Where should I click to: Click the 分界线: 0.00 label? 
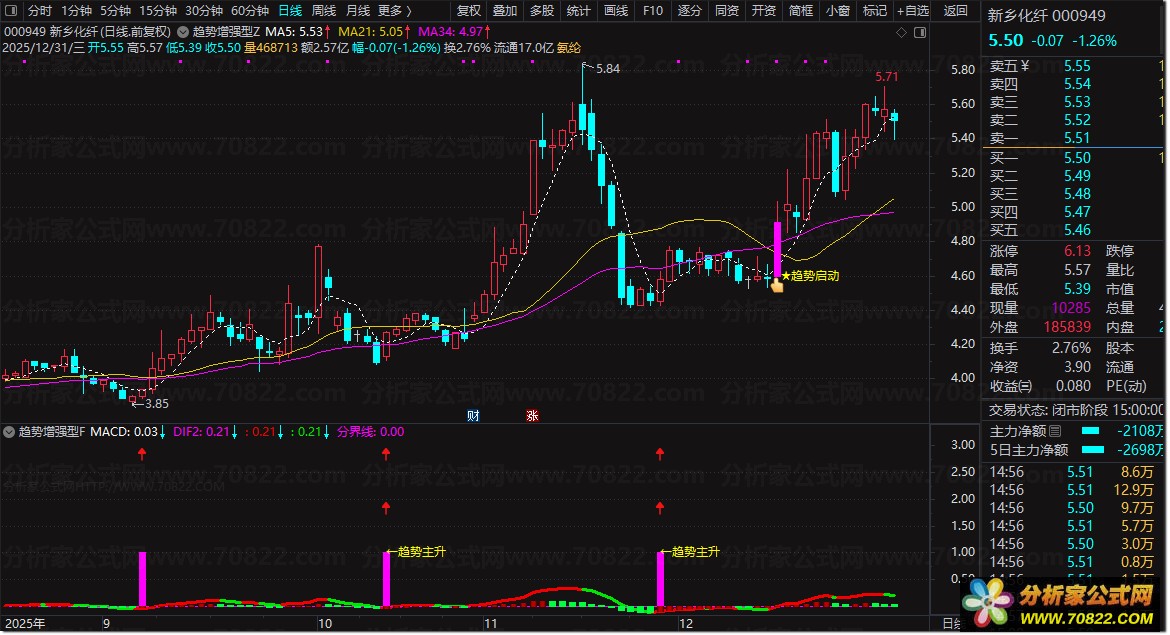tap(371, 432)
